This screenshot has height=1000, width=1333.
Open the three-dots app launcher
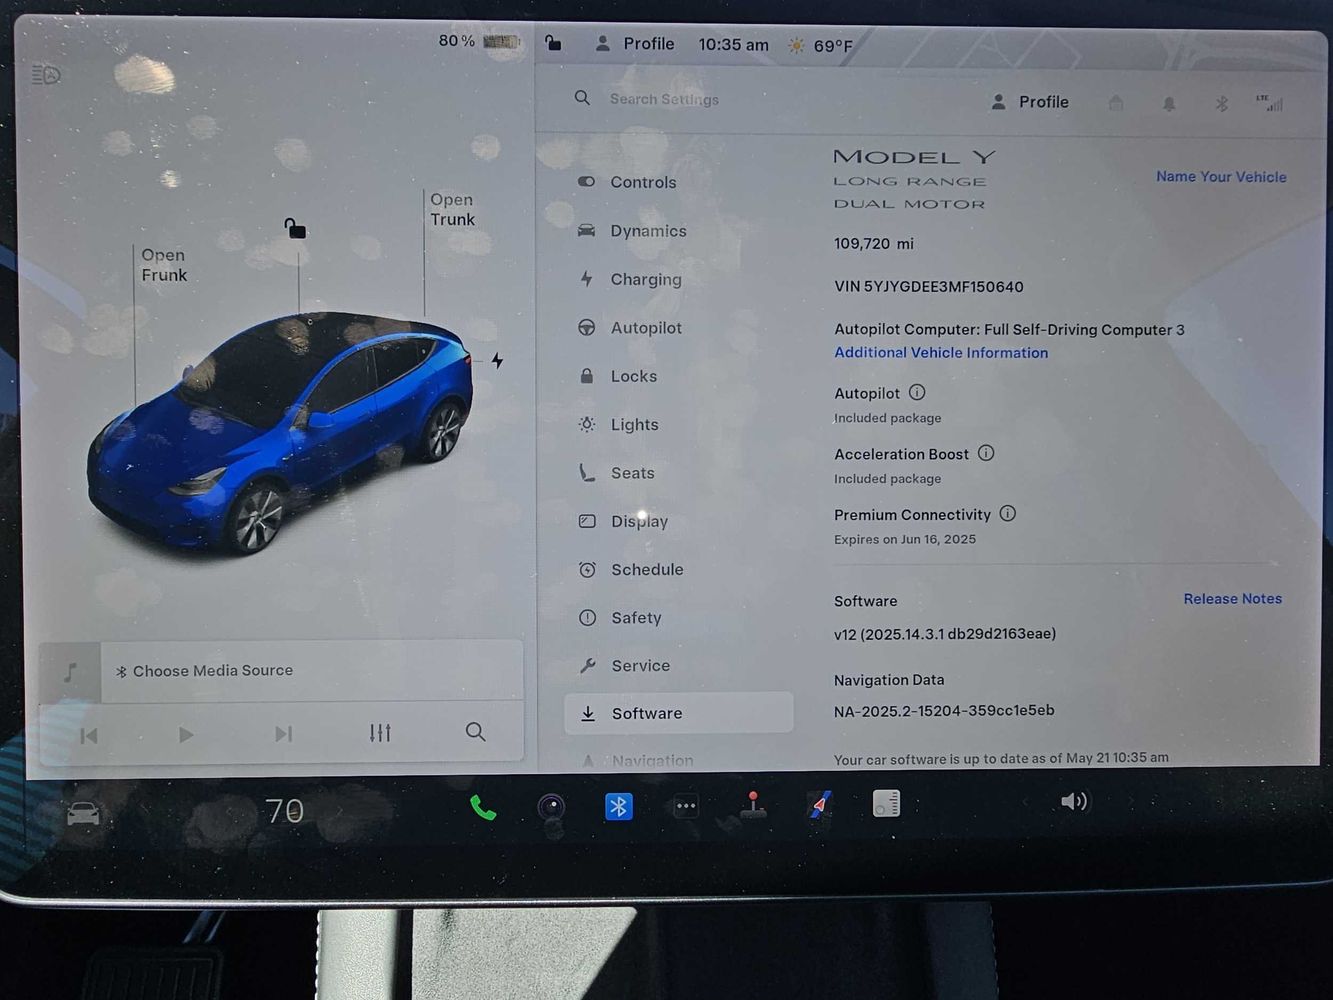pos(686,806)
